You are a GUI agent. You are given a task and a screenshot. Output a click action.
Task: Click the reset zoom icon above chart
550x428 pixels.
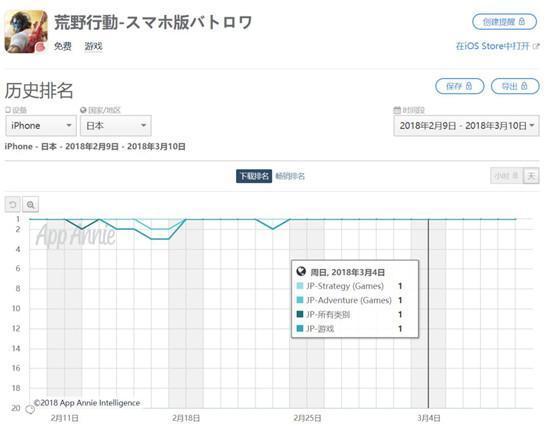click(13, 205)
